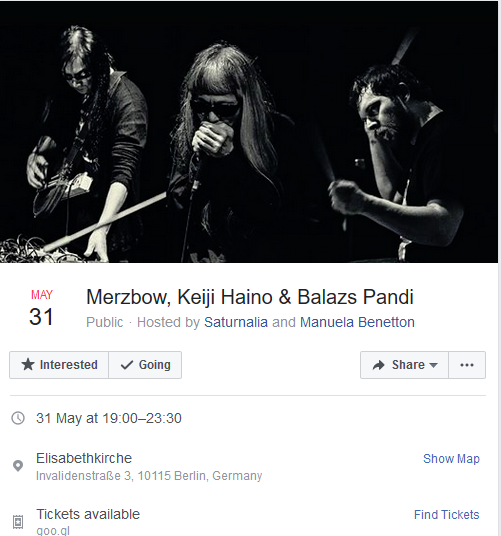Open the event cover photo
Screen dimensions: 501x536
pyautogui.click(x=249, y=132)
